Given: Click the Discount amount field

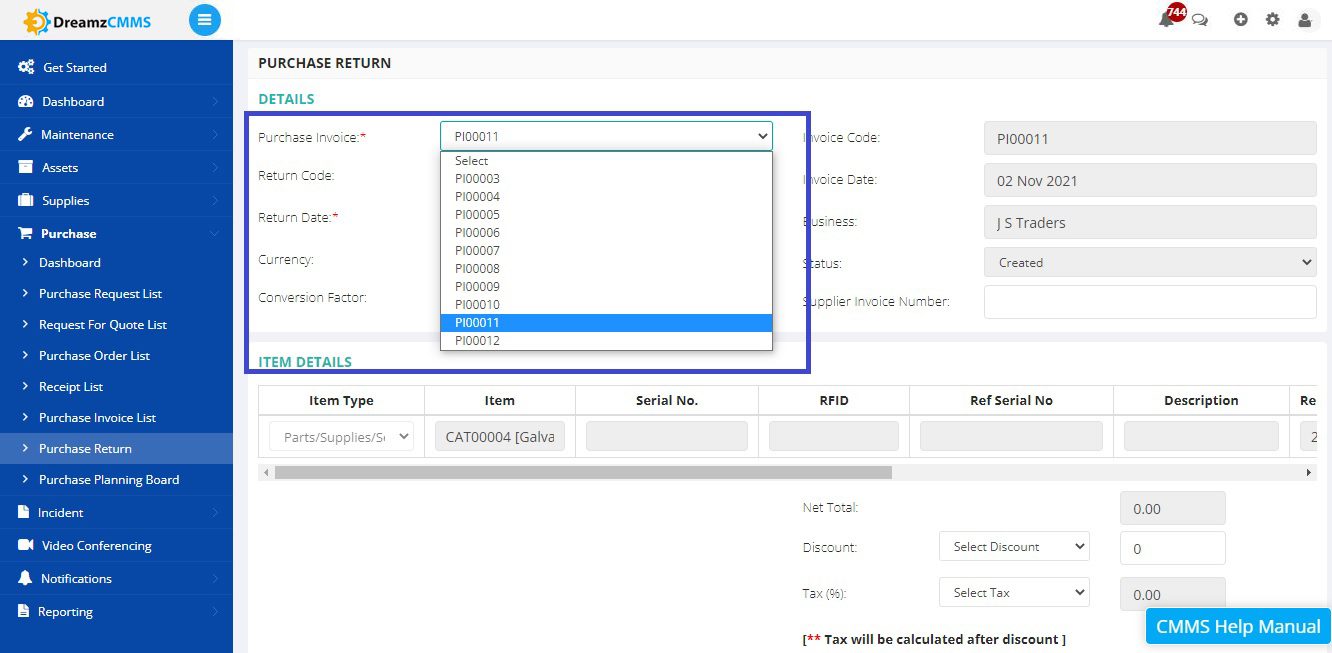Looking at the screenshot, I should tap(1172, 548).
